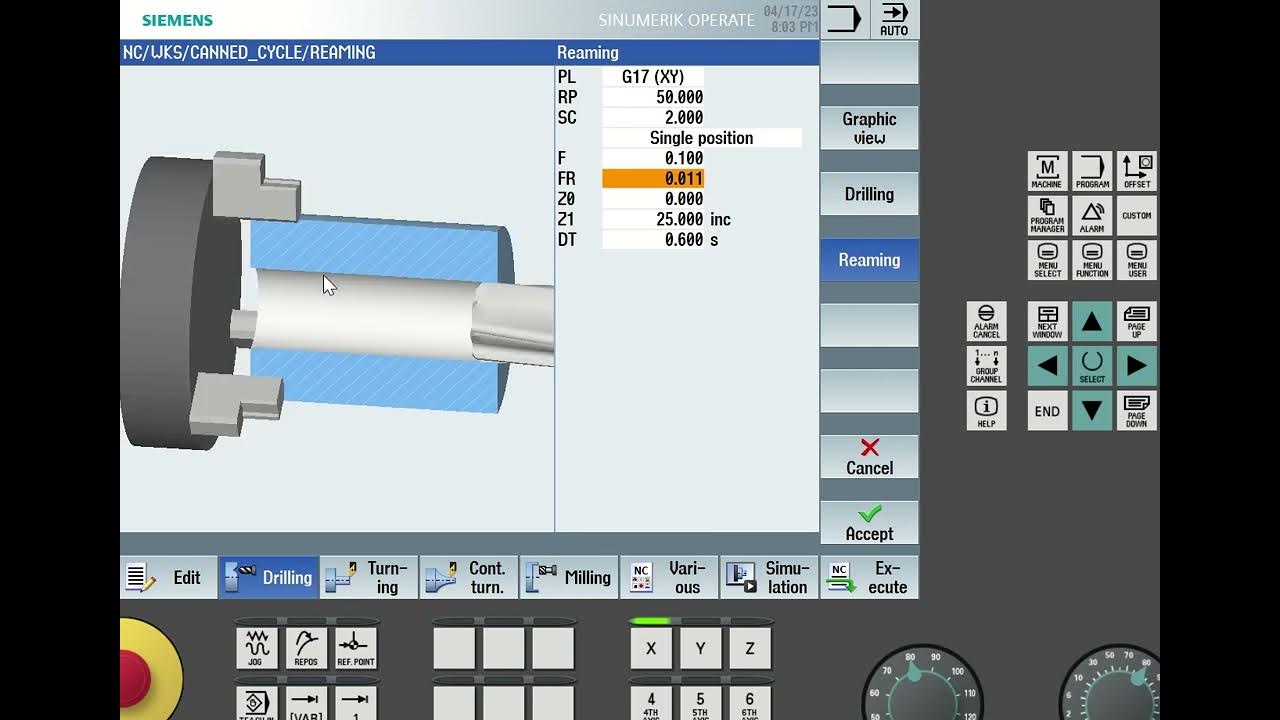Screen dimensions: 1280x720
Task: Cancel the reaming cycle input
Action: pos(869,457)
